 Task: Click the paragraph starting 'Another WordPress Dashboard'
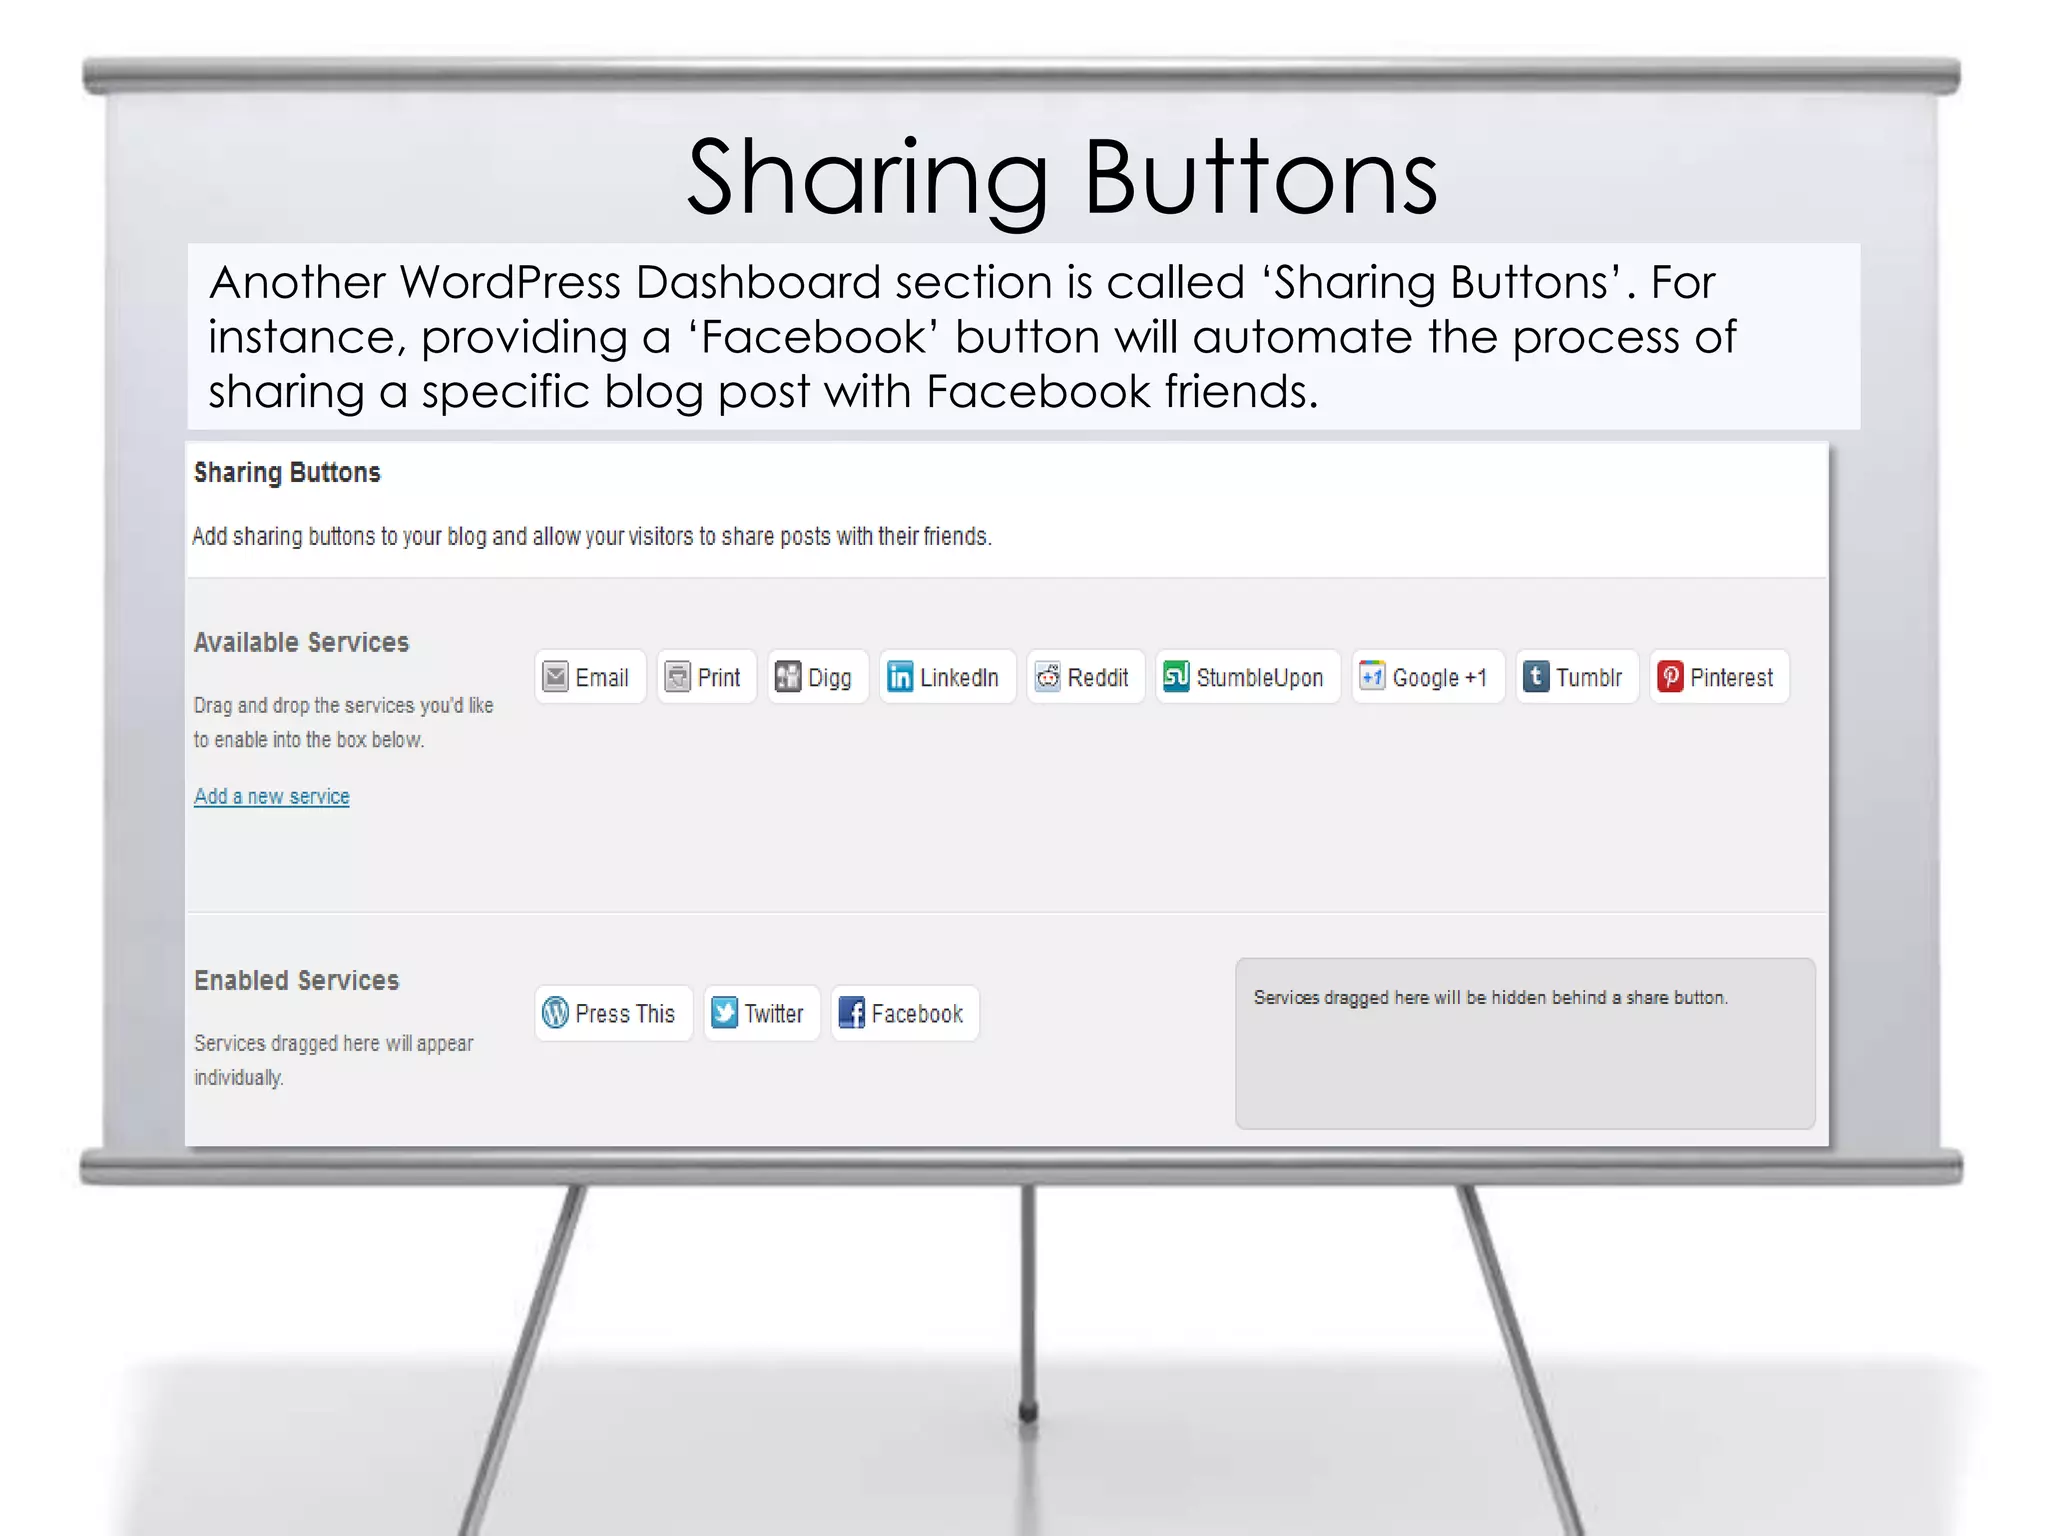coord(971,337)
